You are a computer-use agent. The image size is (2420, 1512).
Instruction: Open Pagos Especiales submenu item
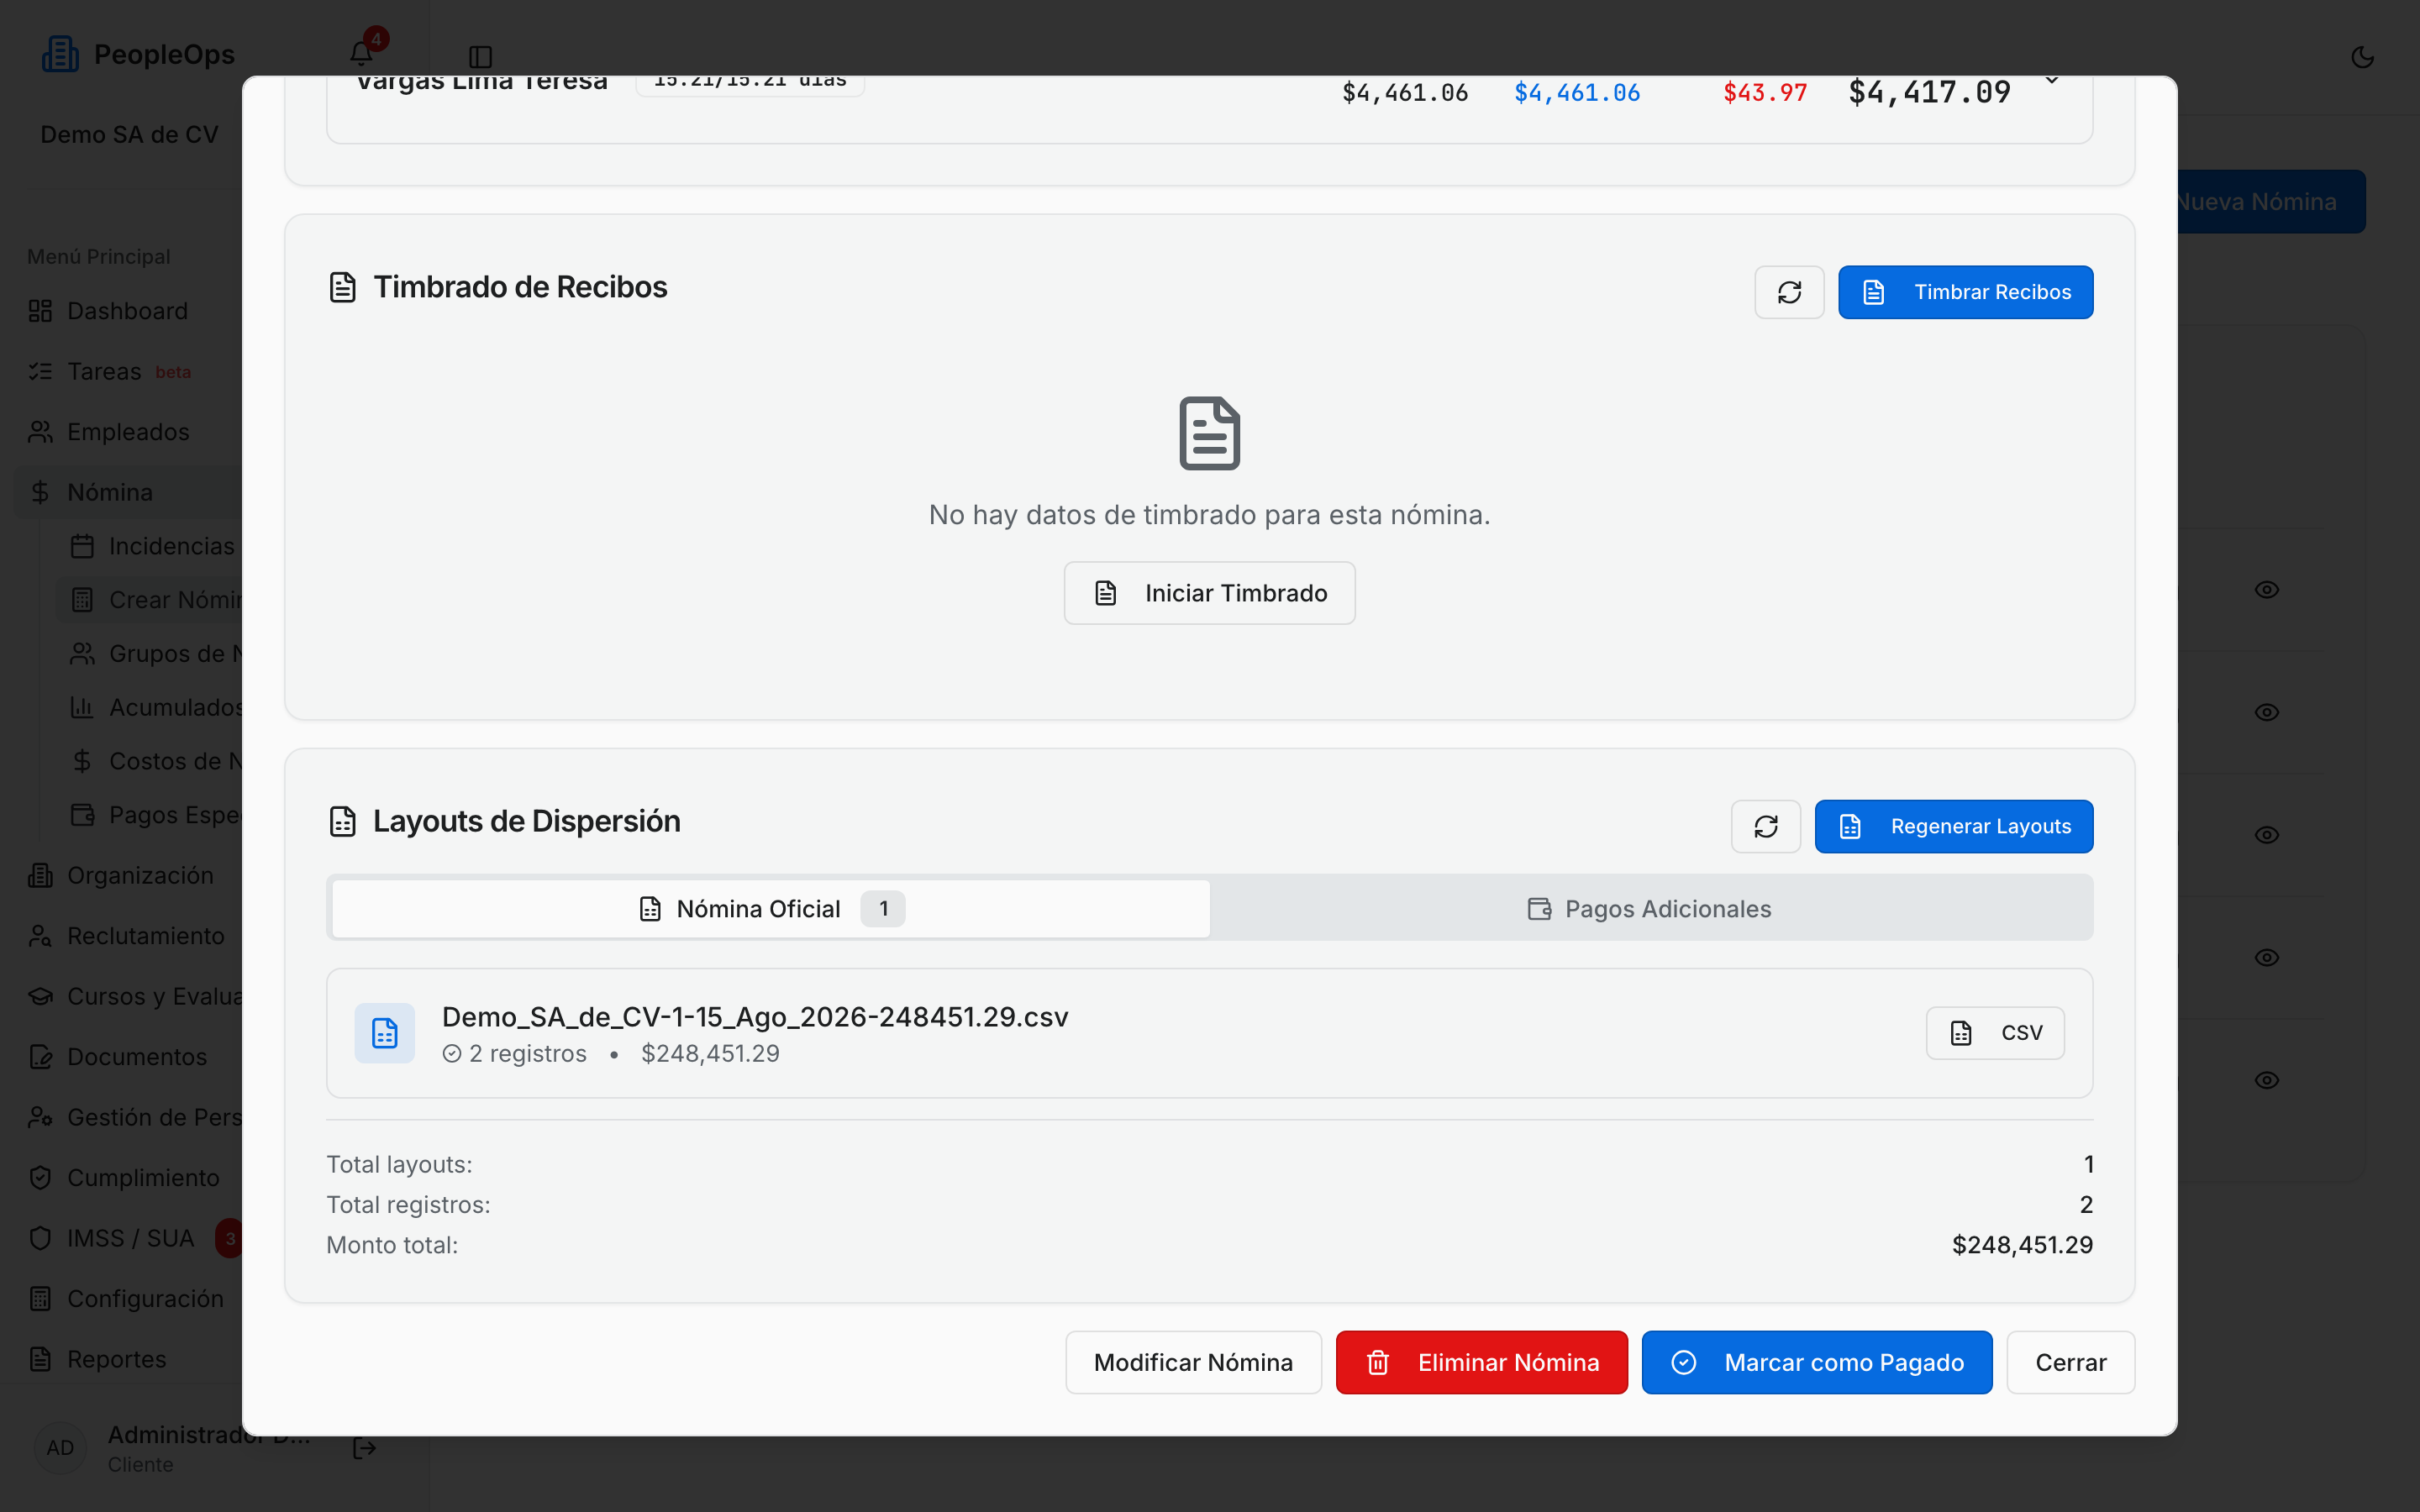(x=150, y=815)
